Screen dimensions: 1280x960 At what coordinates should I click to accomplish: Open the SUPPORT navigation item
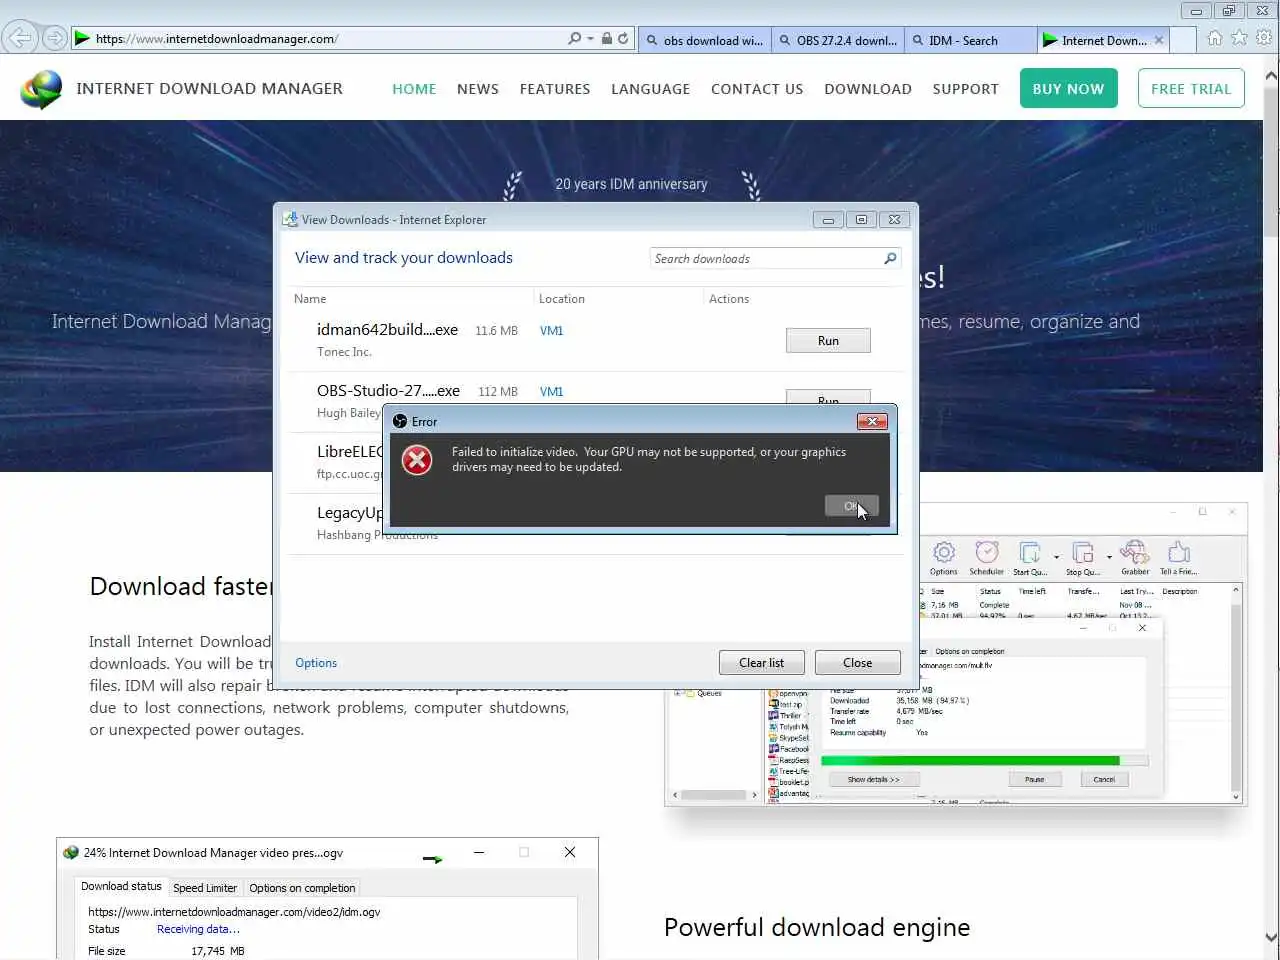966,89
